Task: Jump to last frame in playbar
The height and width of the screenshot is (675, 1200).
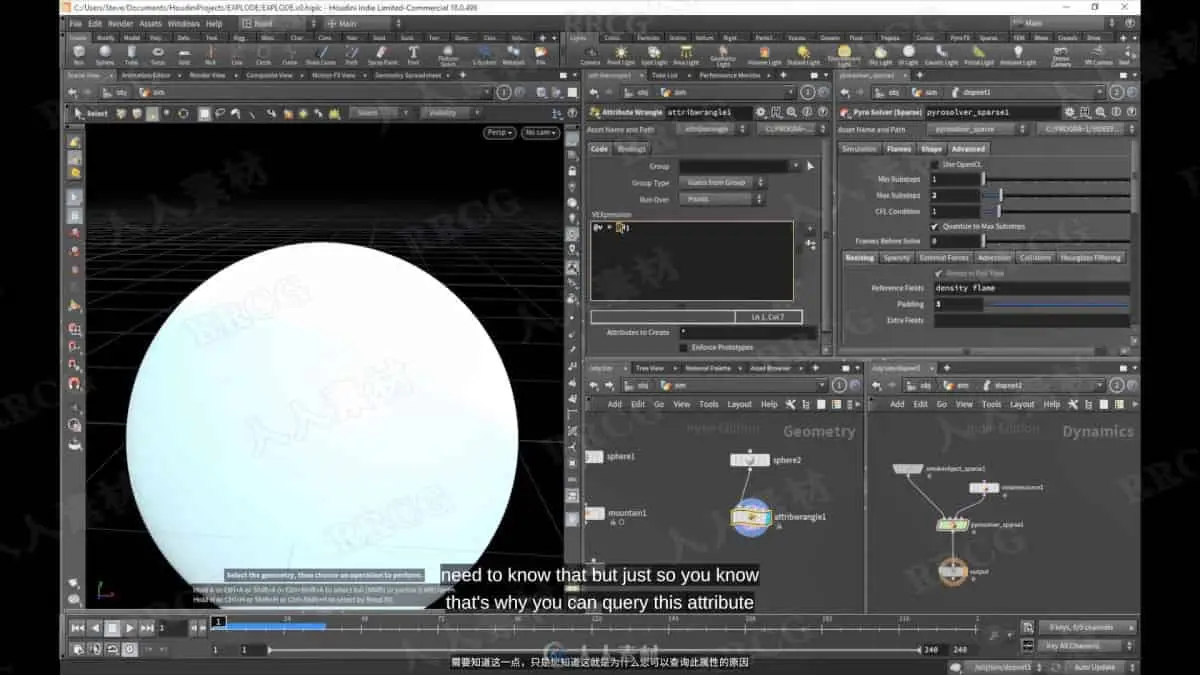Action: (148, 628)
